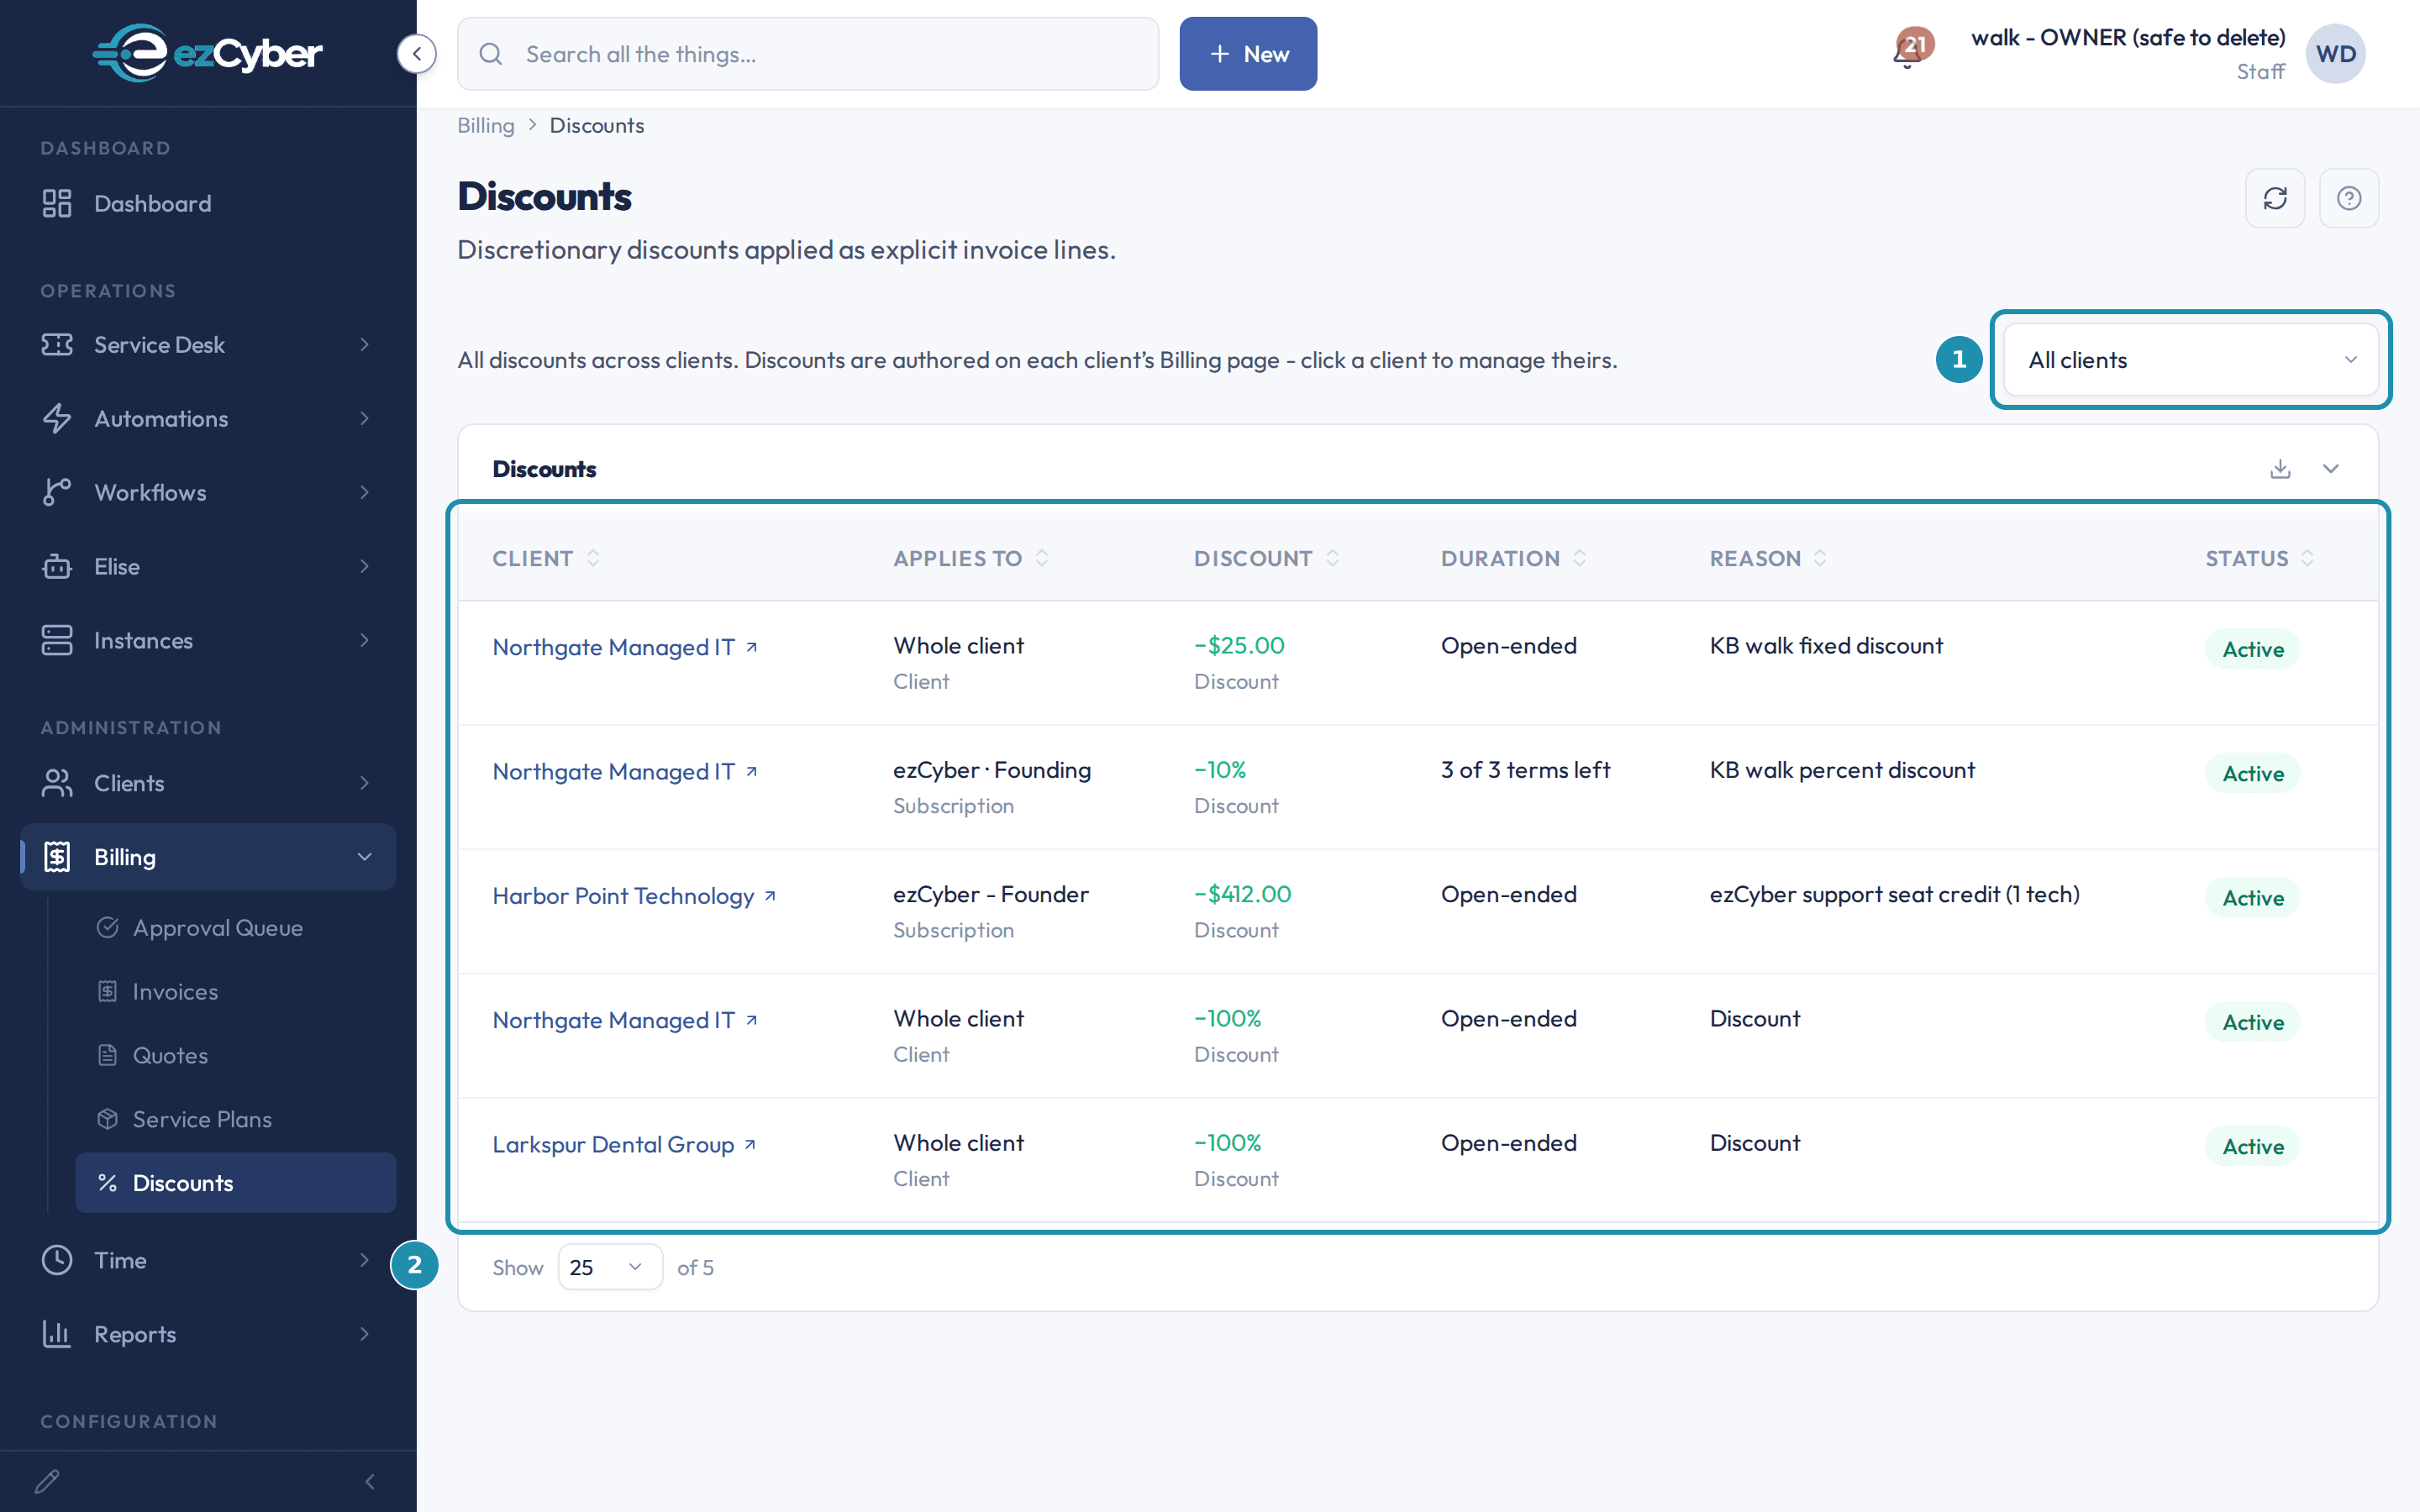Click the walk - OWNER account name
The image size is (2420, 1512).
[2128, 38]
